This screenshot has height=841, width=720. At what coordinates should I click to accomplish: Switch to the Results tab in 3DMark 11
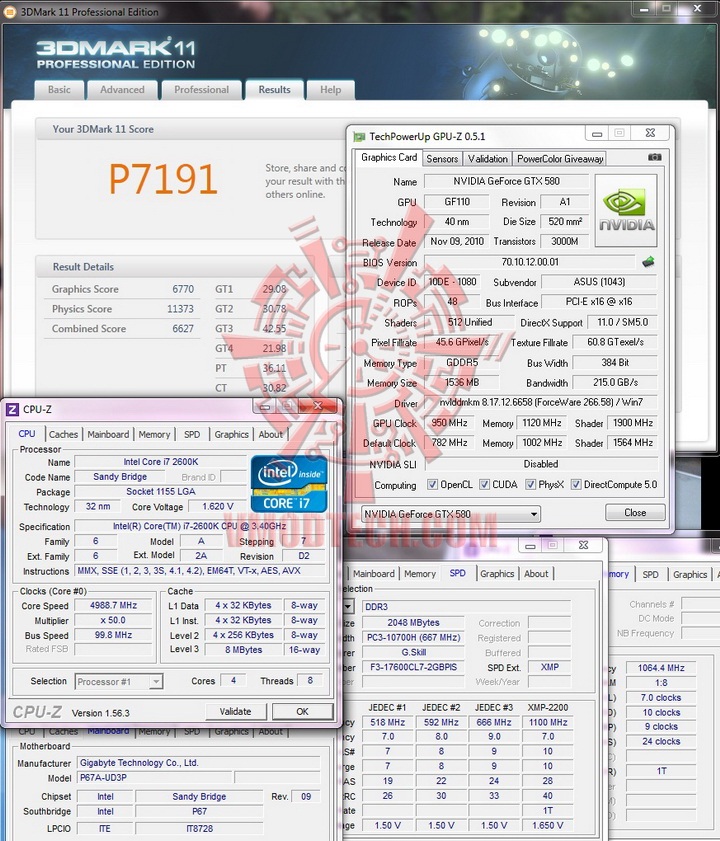pyautogui.click(x=274, y=90)
